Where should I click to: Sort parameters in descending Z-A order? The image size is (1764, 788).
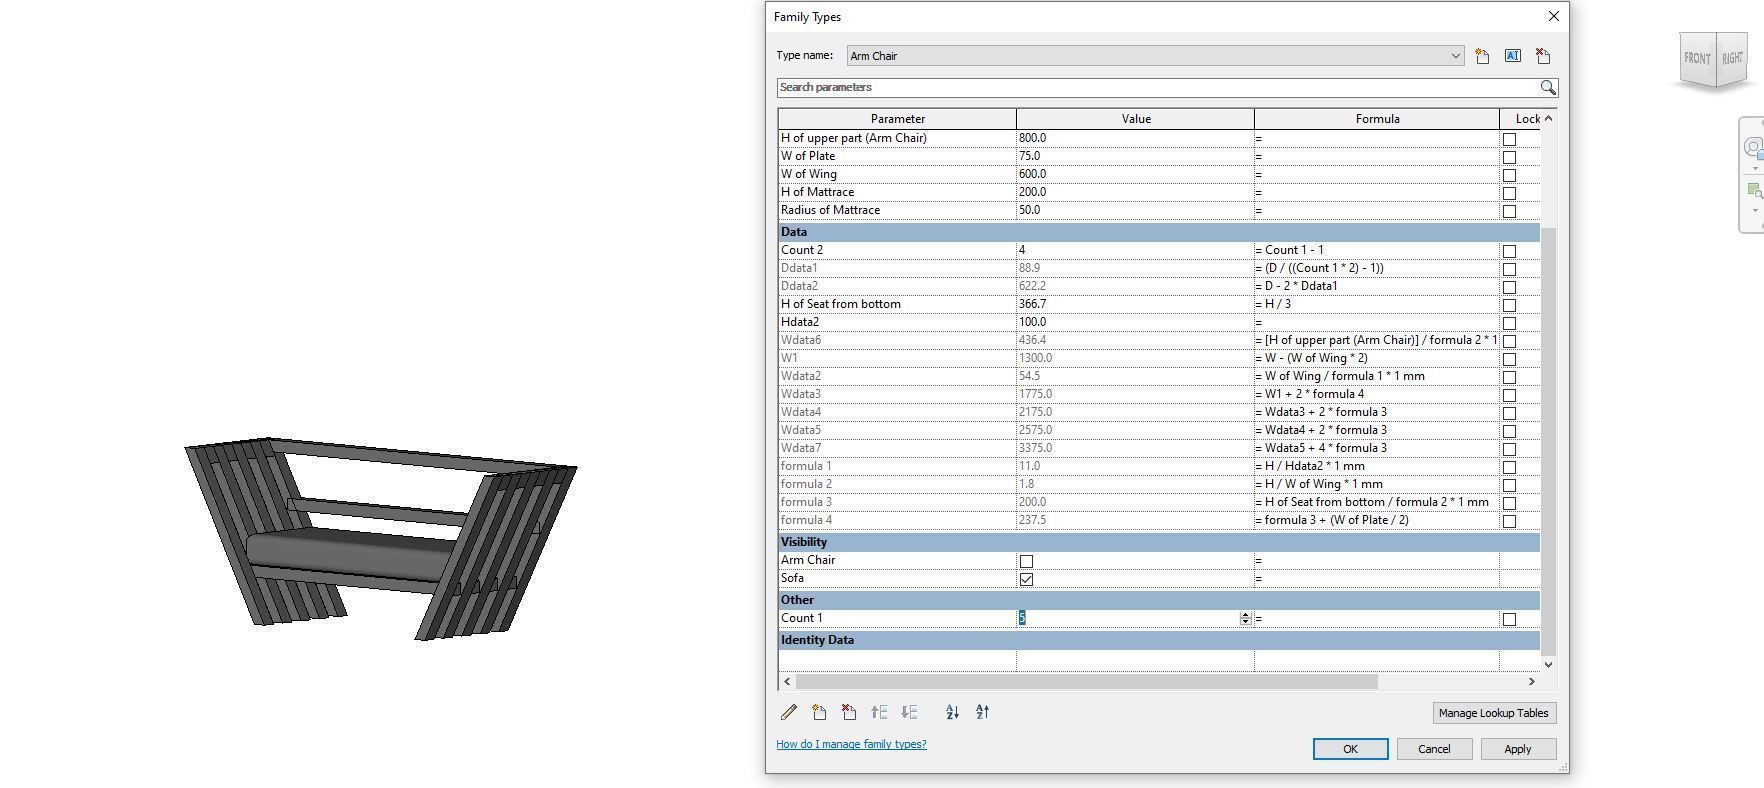[x=982, y=713]
